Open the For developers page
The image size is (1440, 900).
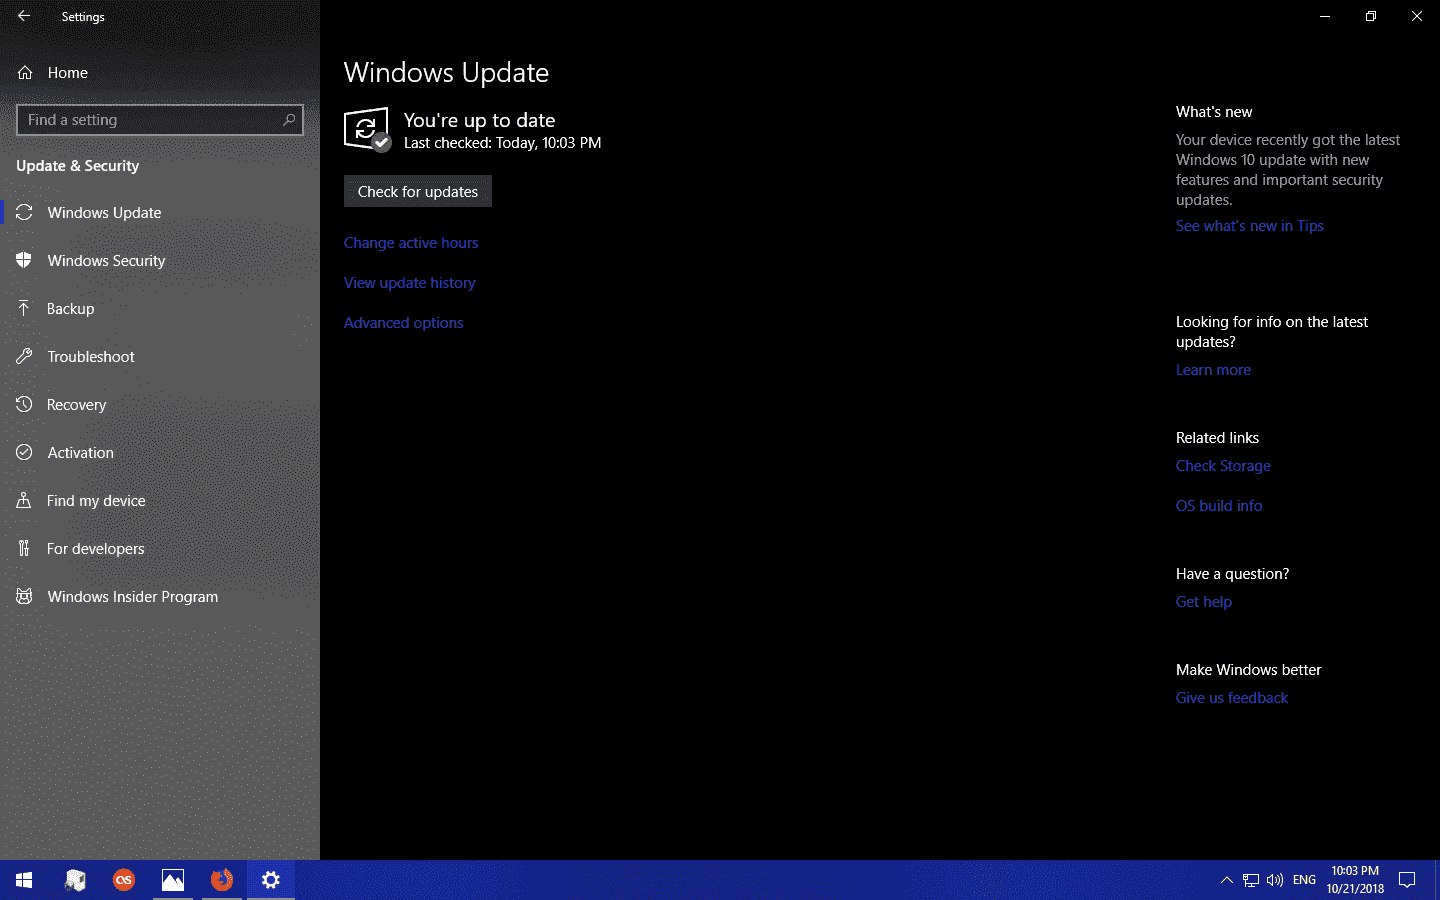click(160, 548)
